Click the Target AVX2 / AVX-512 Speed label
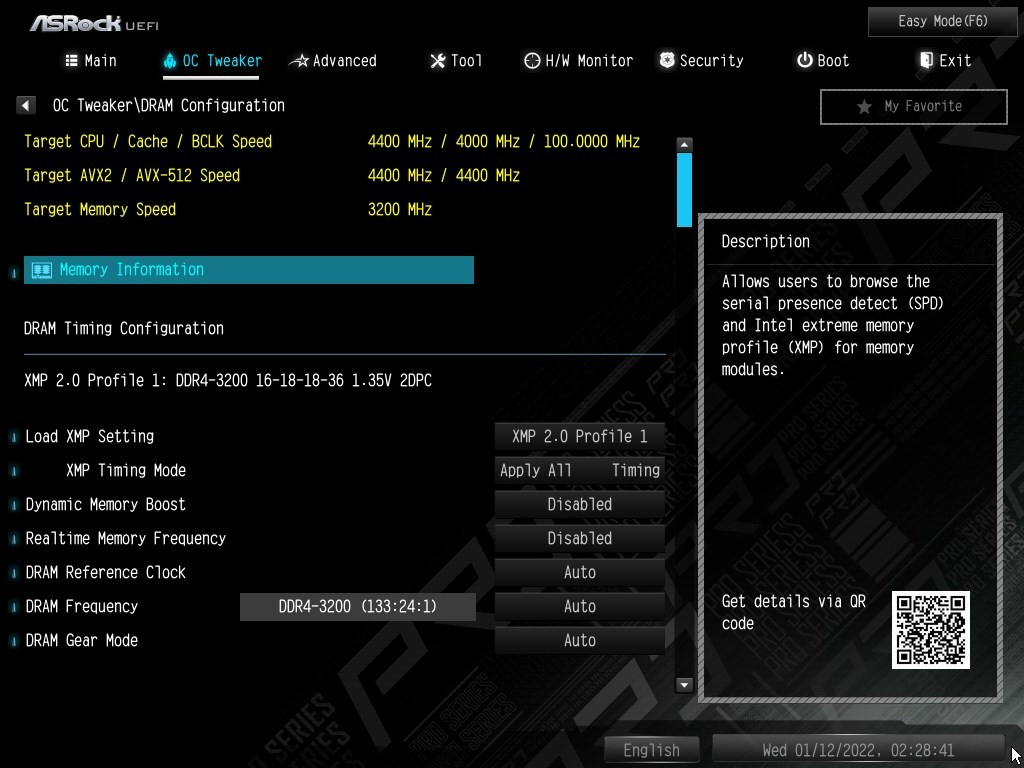This screenshot has height=768, width=1024. click(132, 176)
